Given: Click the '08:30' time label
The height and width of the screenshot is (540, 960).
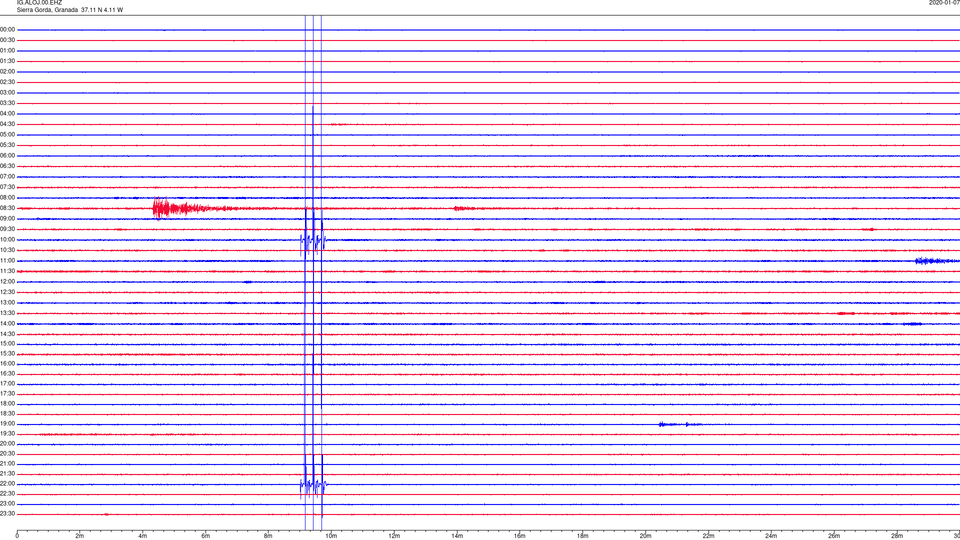Looking at the screenshot, I should [7, 208].
